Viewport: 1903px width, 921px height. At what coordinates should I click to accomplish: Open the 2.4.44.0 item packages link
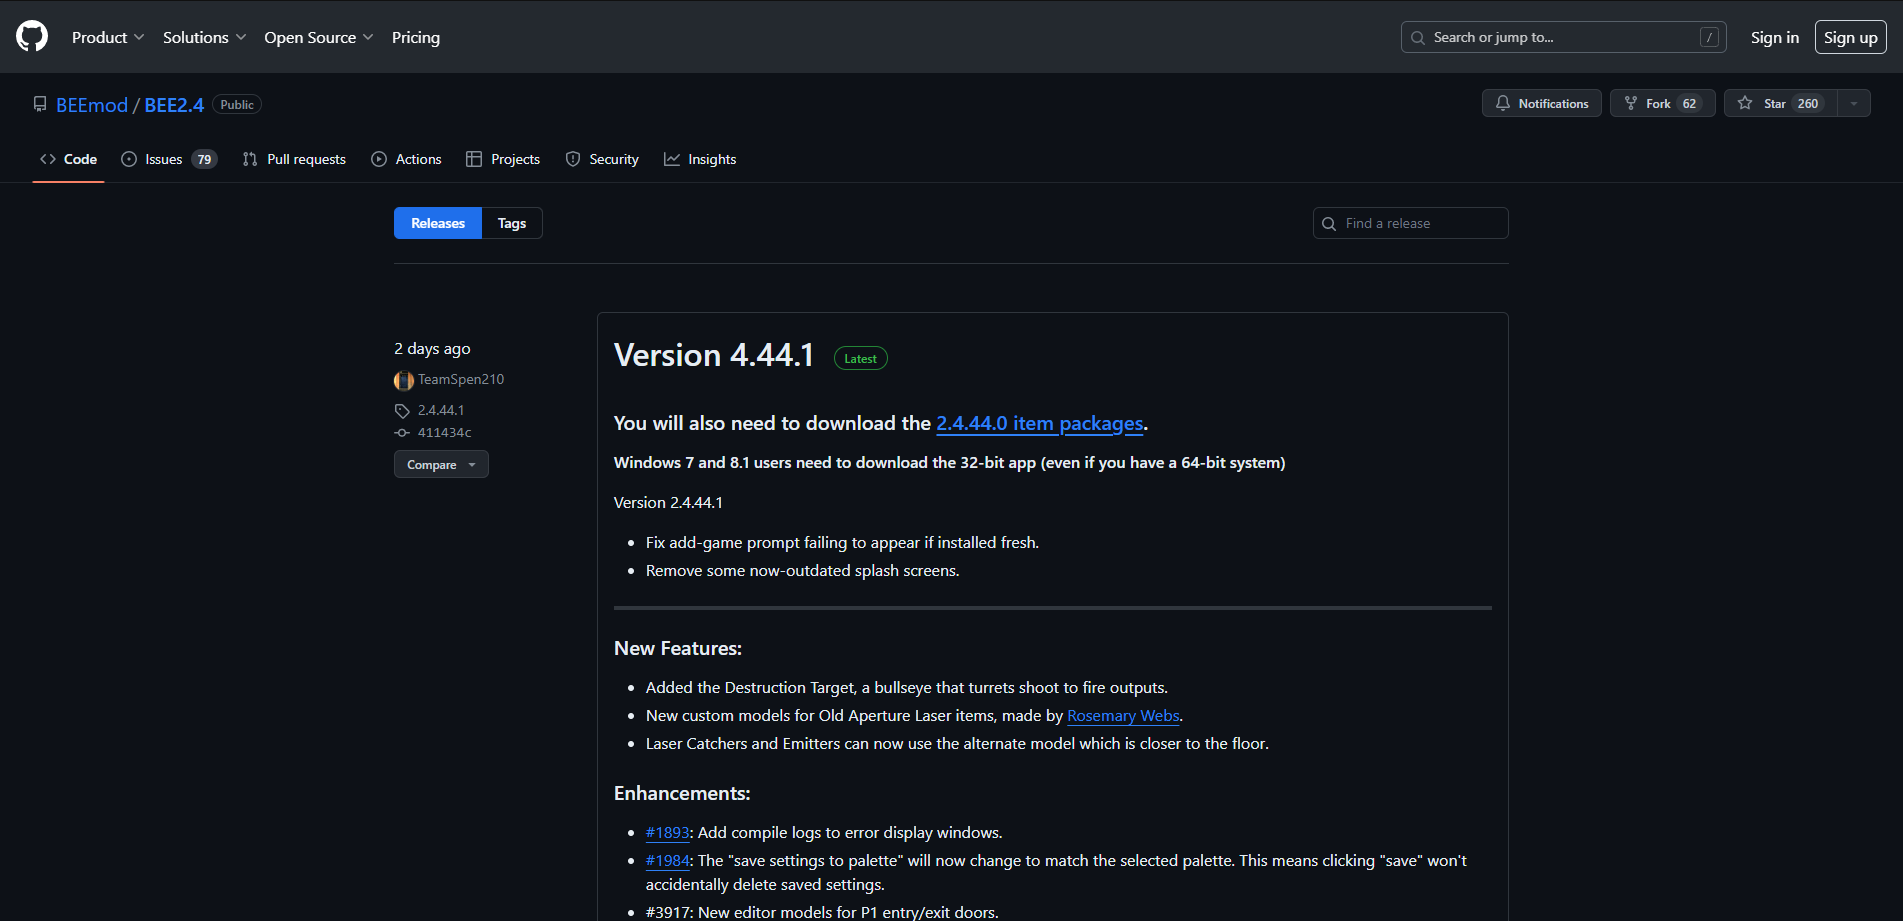(x=1039, y=423)
